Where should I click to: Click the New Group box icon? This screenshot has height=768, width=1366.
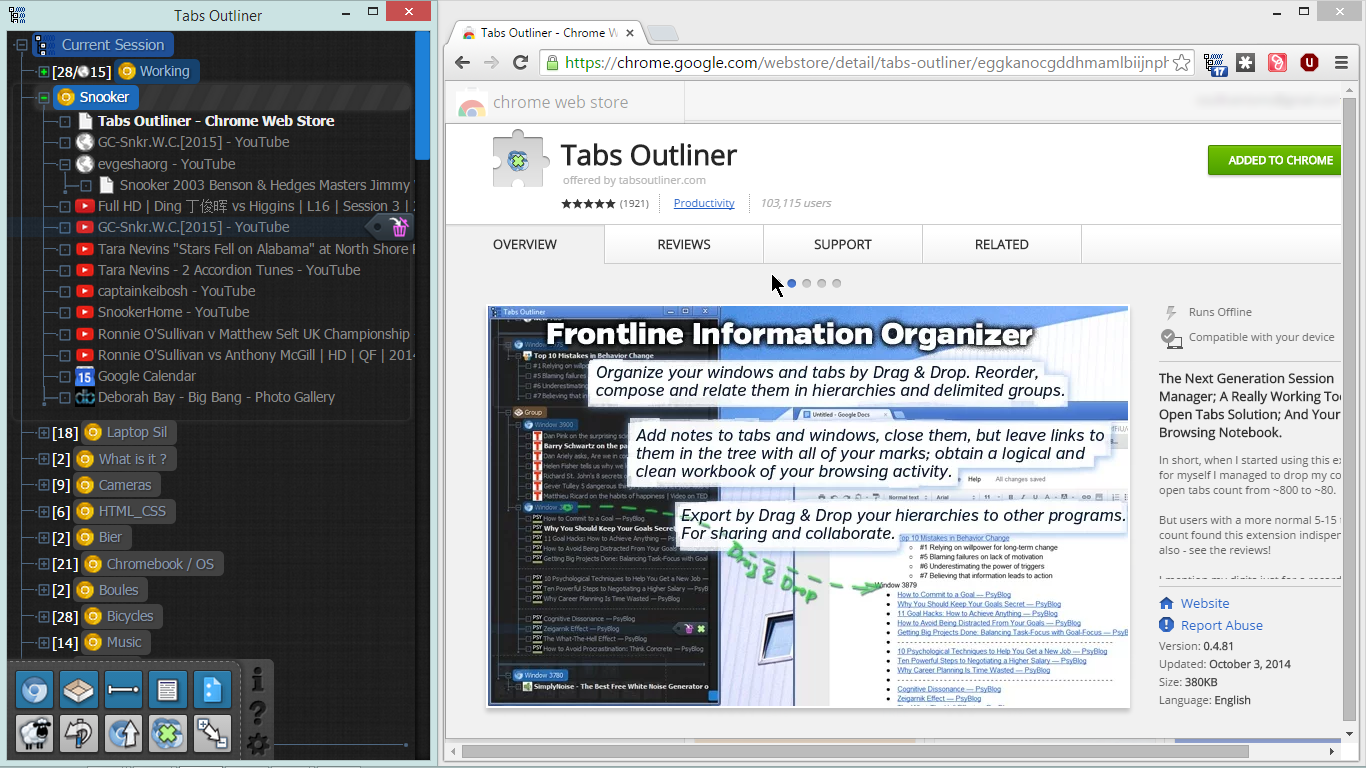pyautogui.click(x=79, y=690)
